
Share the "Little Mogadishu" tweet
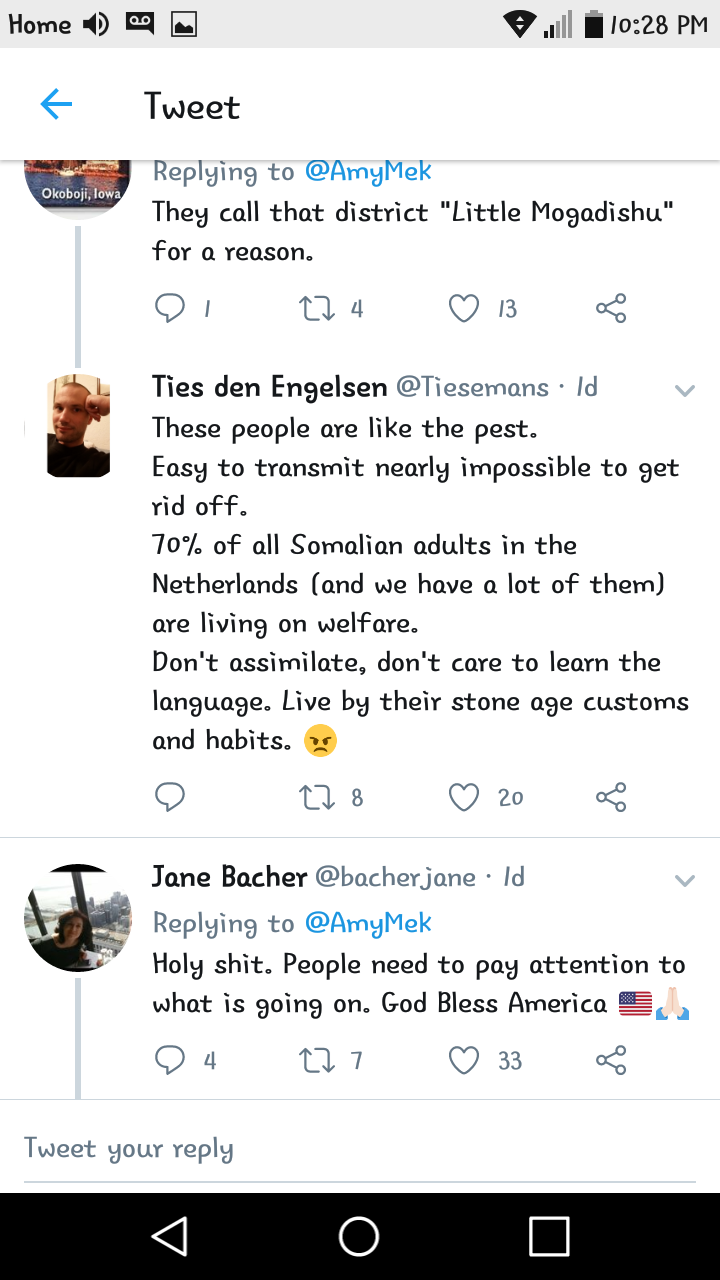click(x=611, y=308)
